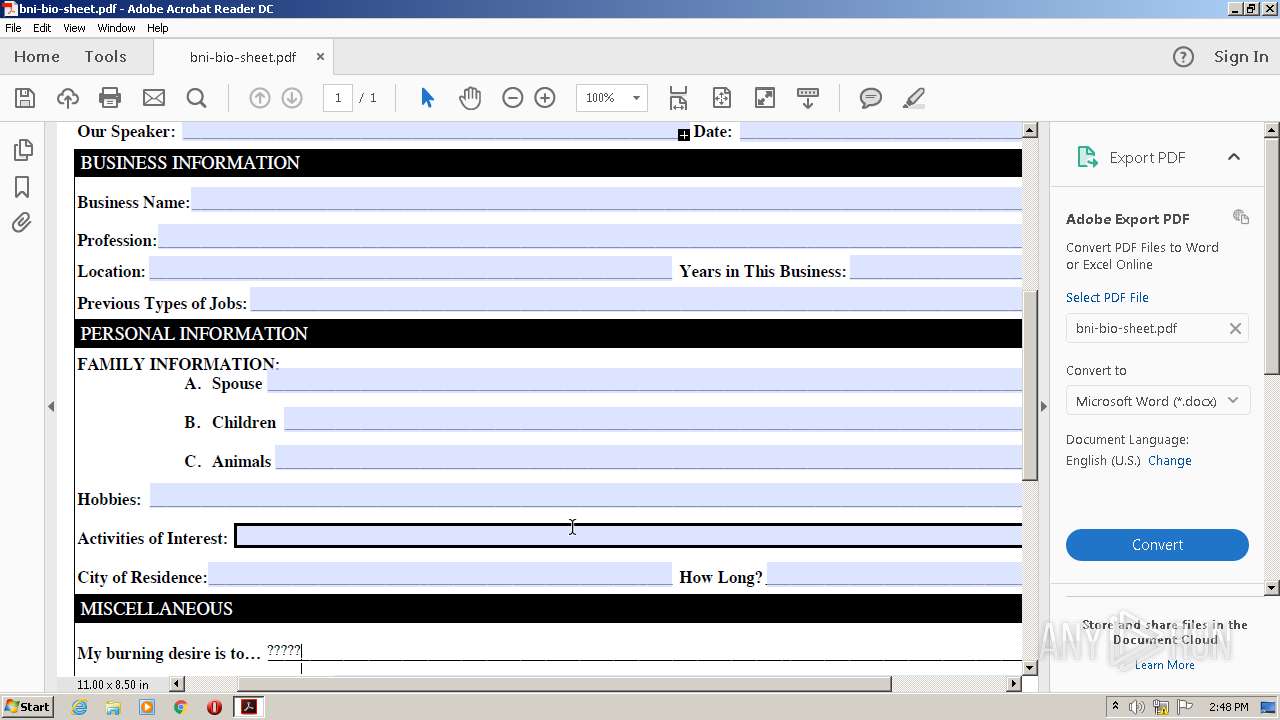This screenshot has height=720, width=1280.
Task: Open the Find text magnifier
Action: 197,98
